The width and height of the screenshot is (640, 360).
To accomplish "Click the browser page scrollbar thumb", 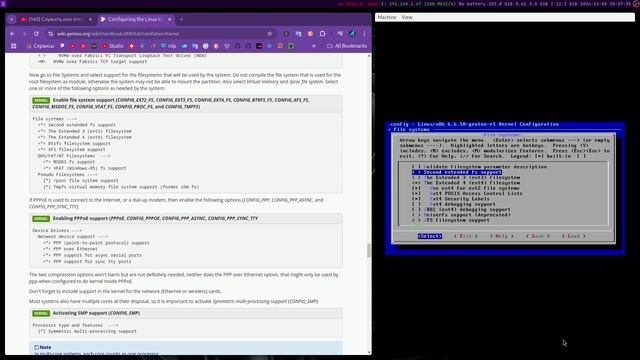I will point(369,250).
